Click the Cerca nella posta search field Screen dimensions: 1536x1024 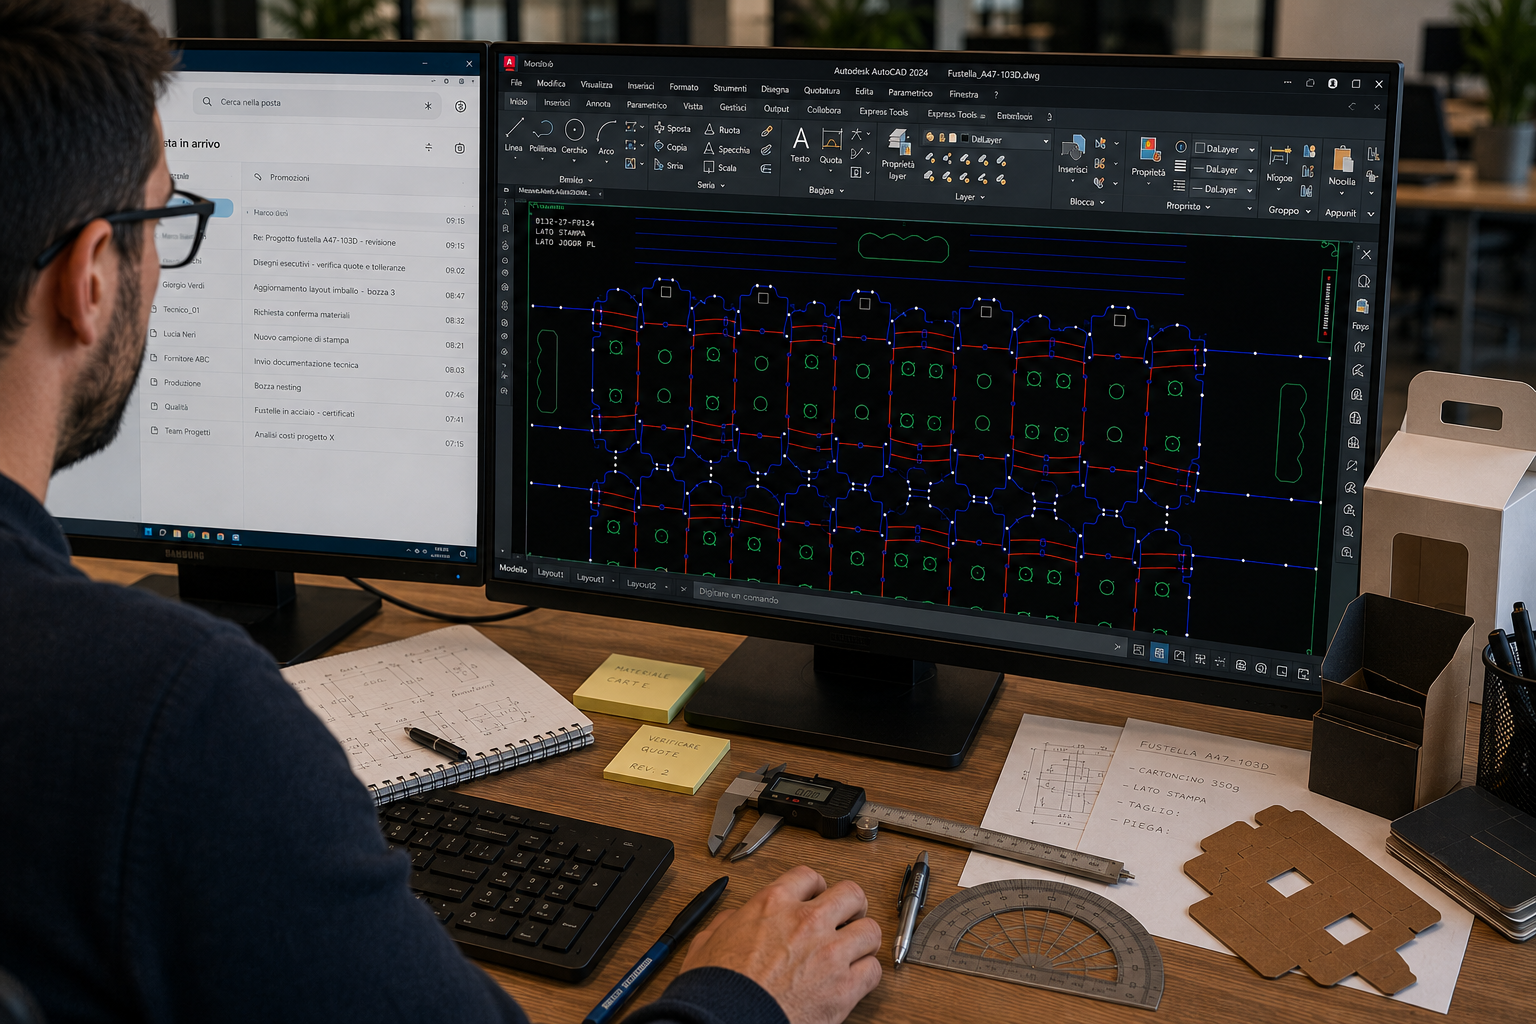318,103
